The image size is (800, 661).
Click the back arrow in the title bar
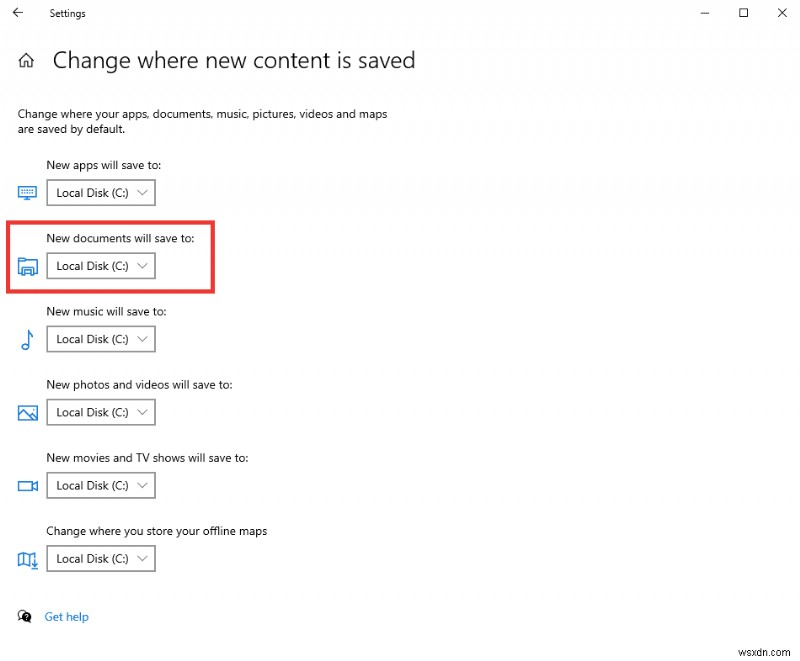pyautogui.click(x=20, y=13)
